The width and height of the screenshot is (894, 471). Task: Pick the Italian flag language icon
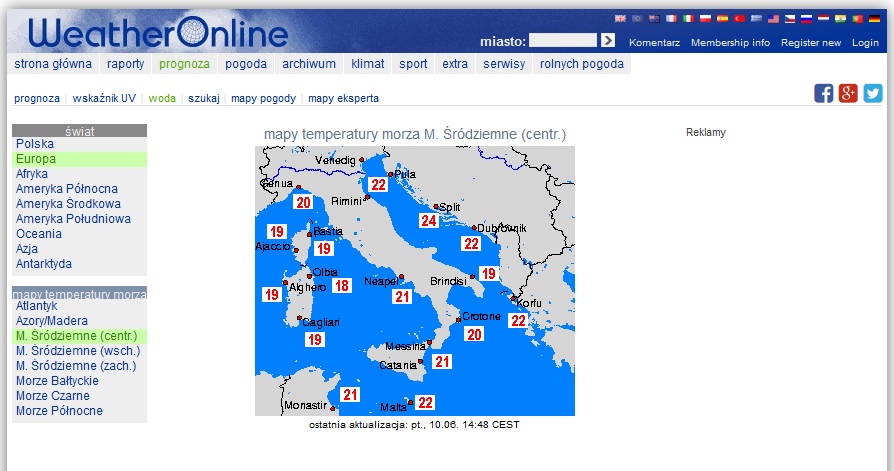pyautogui.click(x=688, y=18)
